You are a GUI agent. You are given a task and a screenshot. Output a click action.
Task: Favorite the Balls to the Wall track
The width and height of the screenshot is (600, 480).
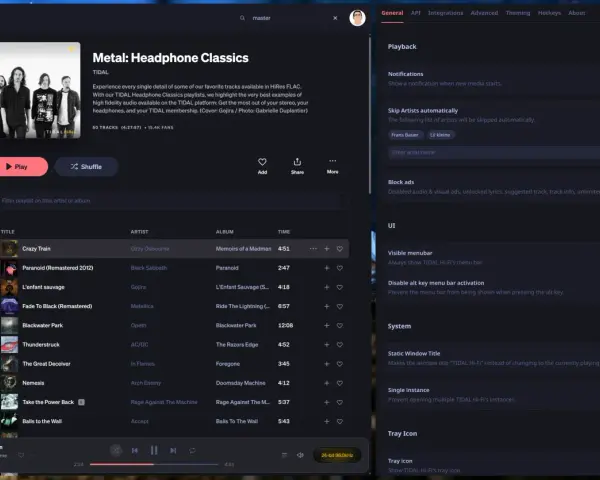[340, 421]
